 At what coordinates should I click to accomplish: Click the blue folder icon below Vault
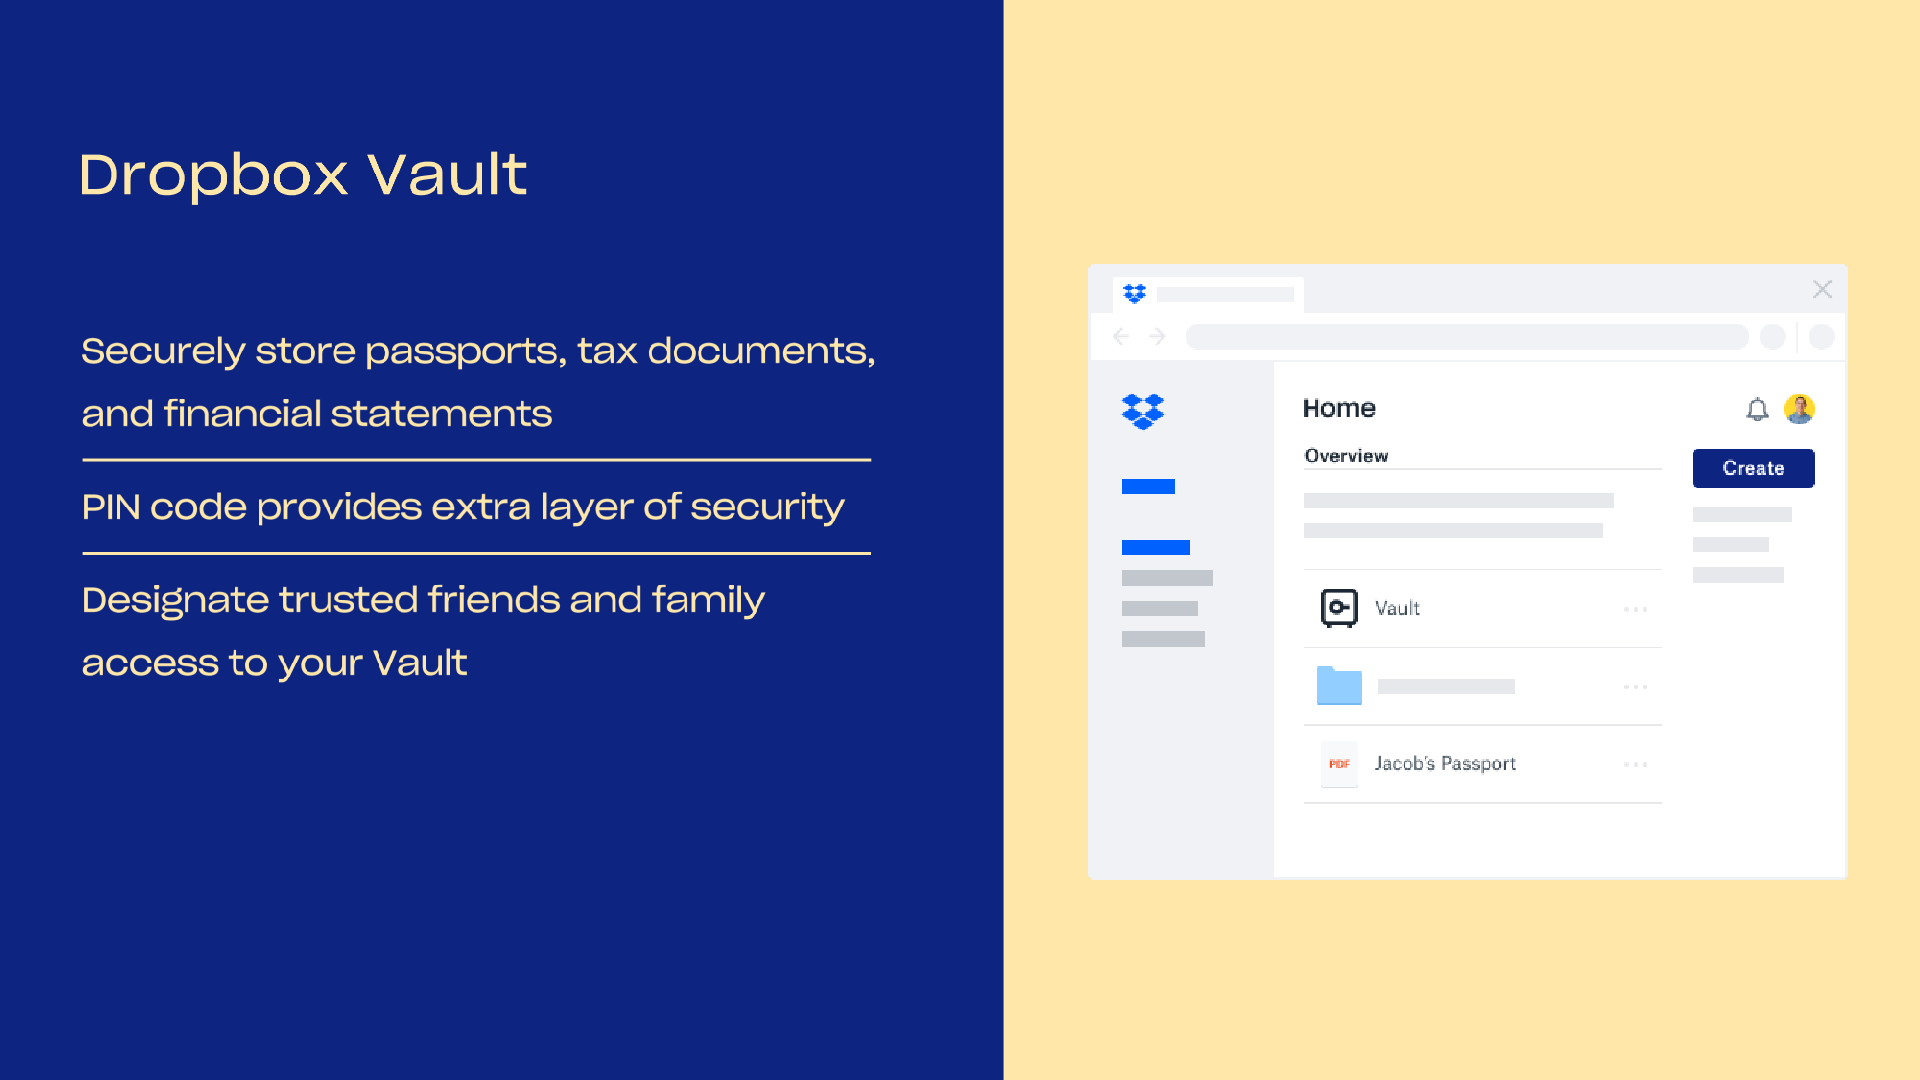pos(1340,686)
